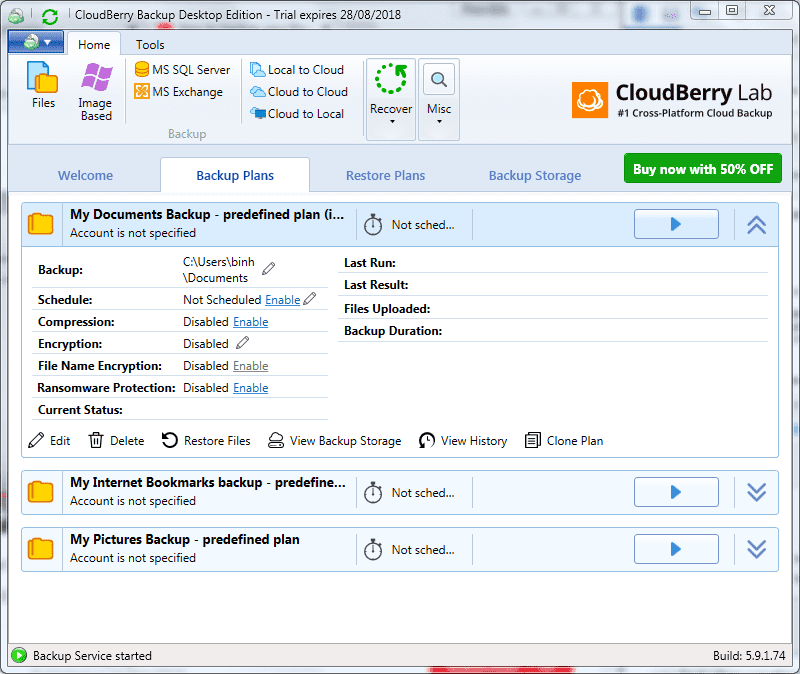Start an Image Based backup
This screenshot has height=674, width=800.
pyautogui.click(x=96, y=91)
